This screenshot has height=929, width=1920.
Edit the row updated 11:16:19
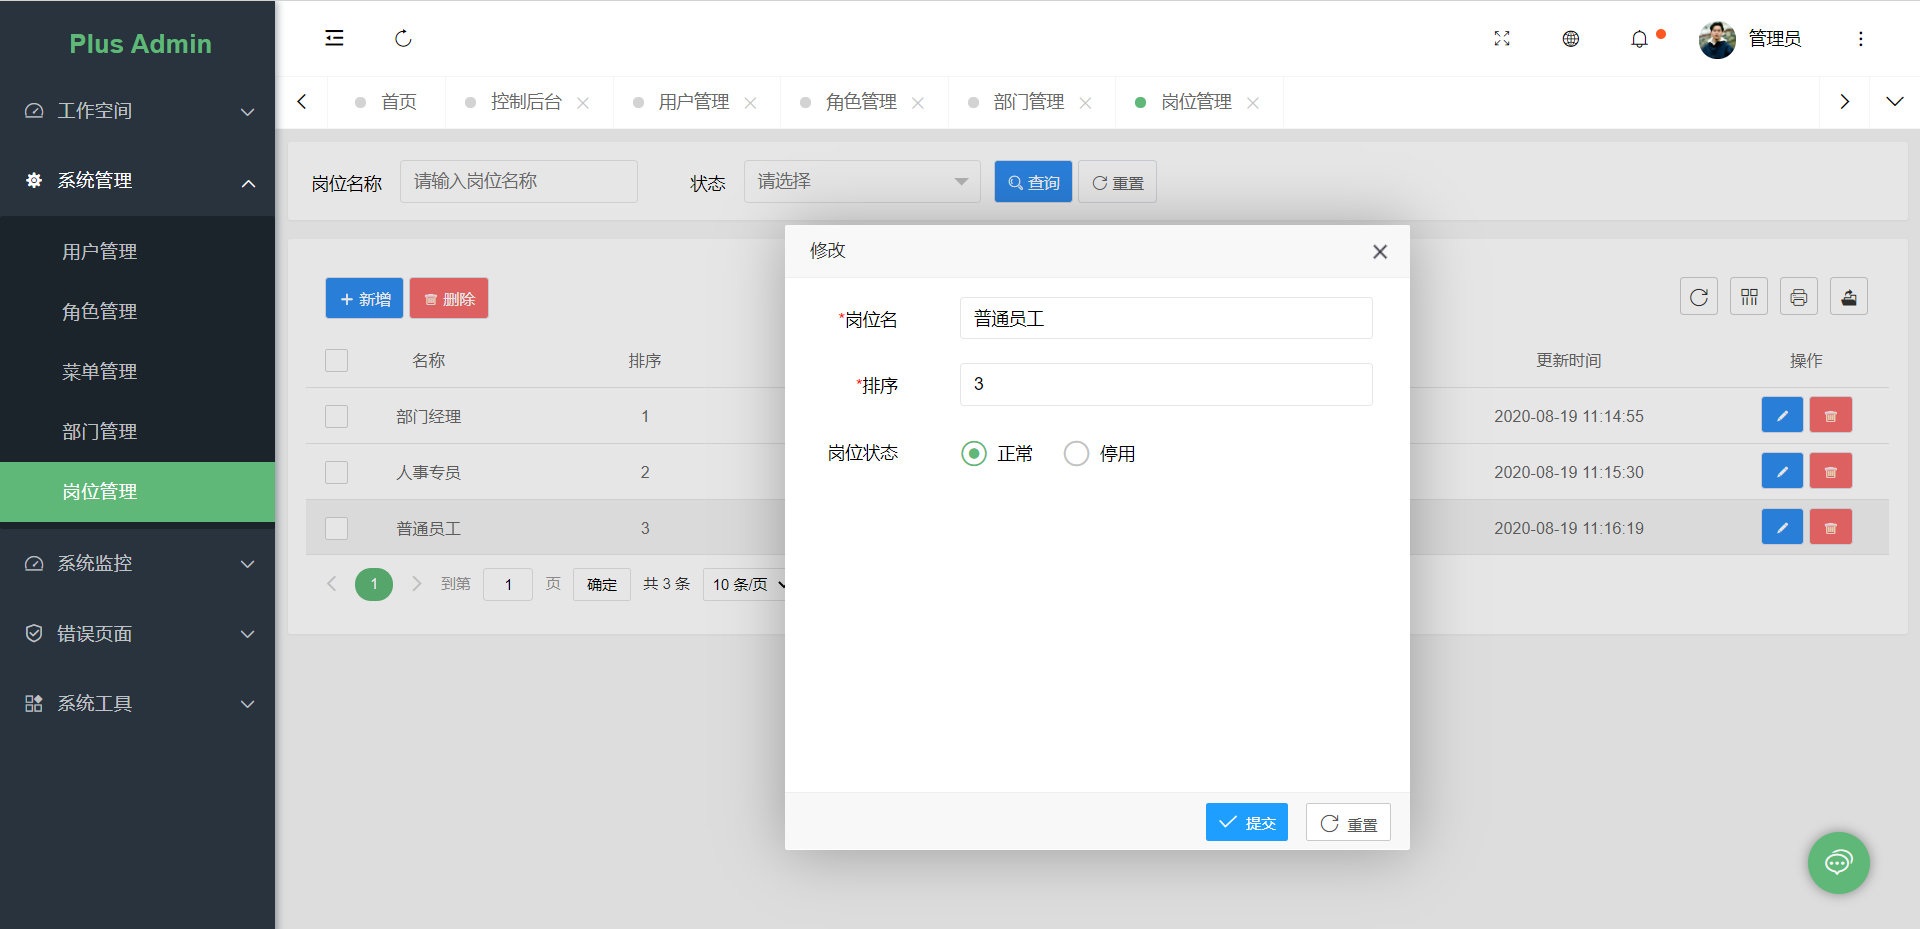pos(1782,527)
